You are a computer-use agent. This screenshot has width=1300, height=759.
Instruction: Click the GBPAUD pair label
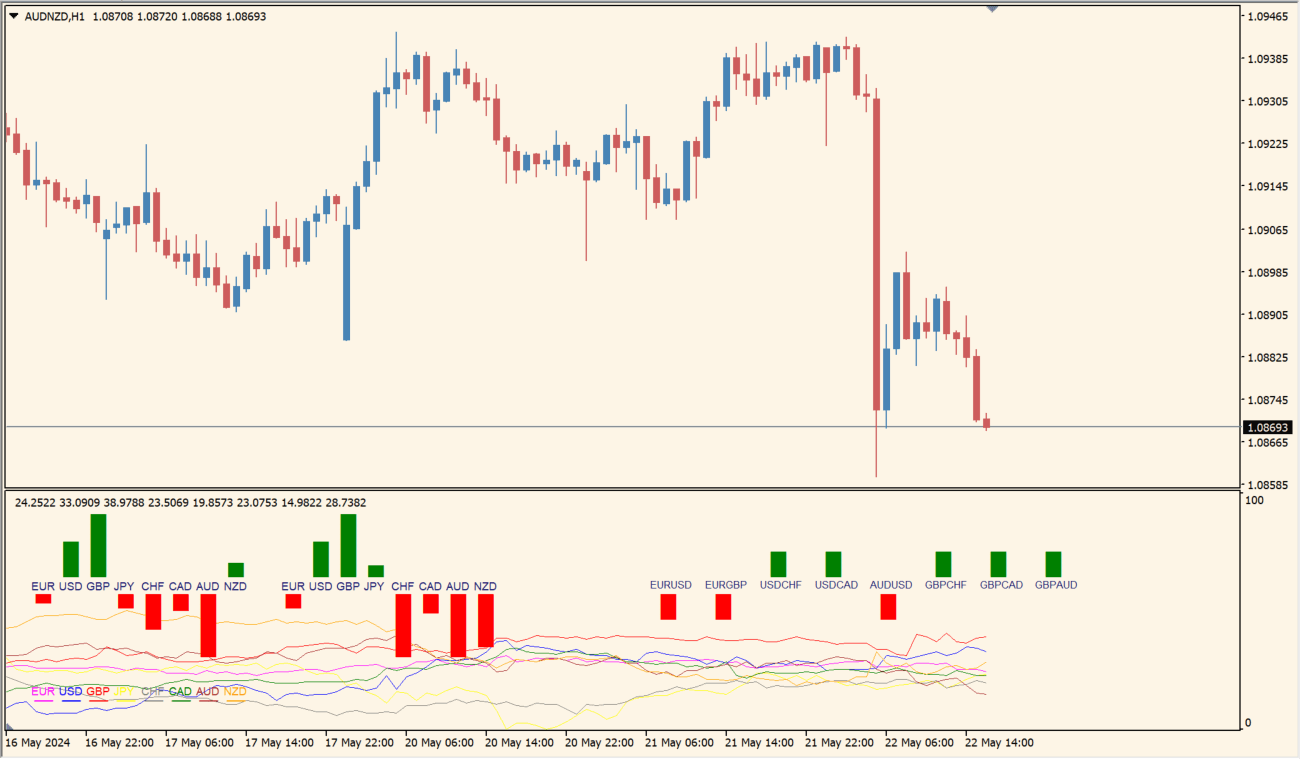pyautogui.click(x=1056, y=585)
